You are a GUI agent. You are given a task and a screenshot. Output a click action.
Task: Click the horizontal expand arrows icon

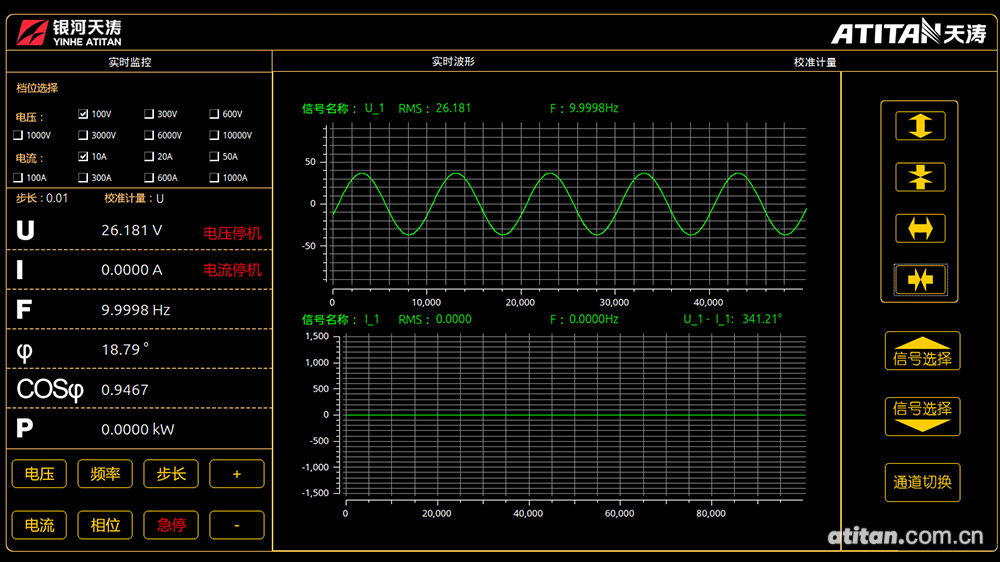tap(920, 229)
